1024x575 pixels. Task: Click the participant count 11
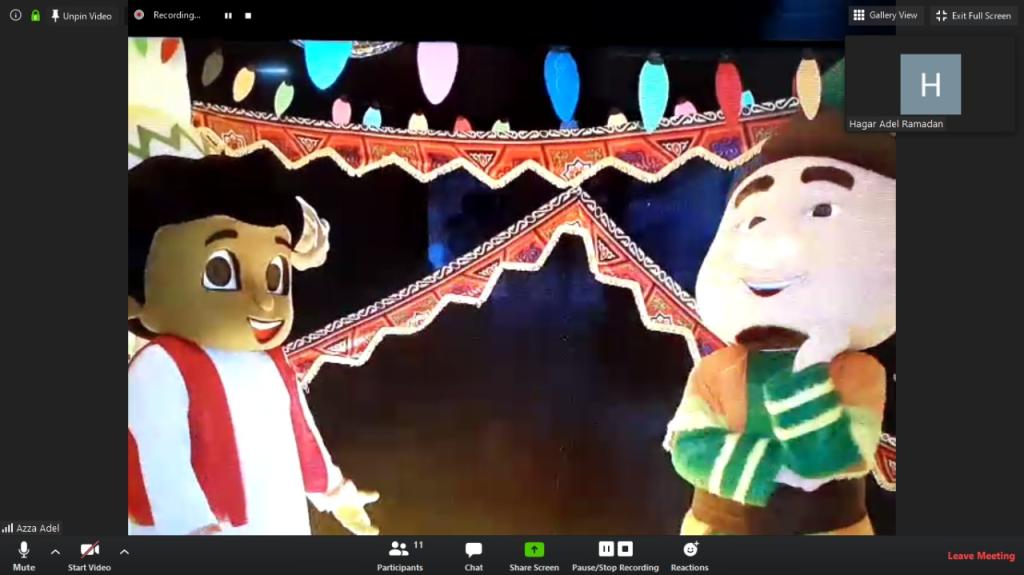pos(418,544)
